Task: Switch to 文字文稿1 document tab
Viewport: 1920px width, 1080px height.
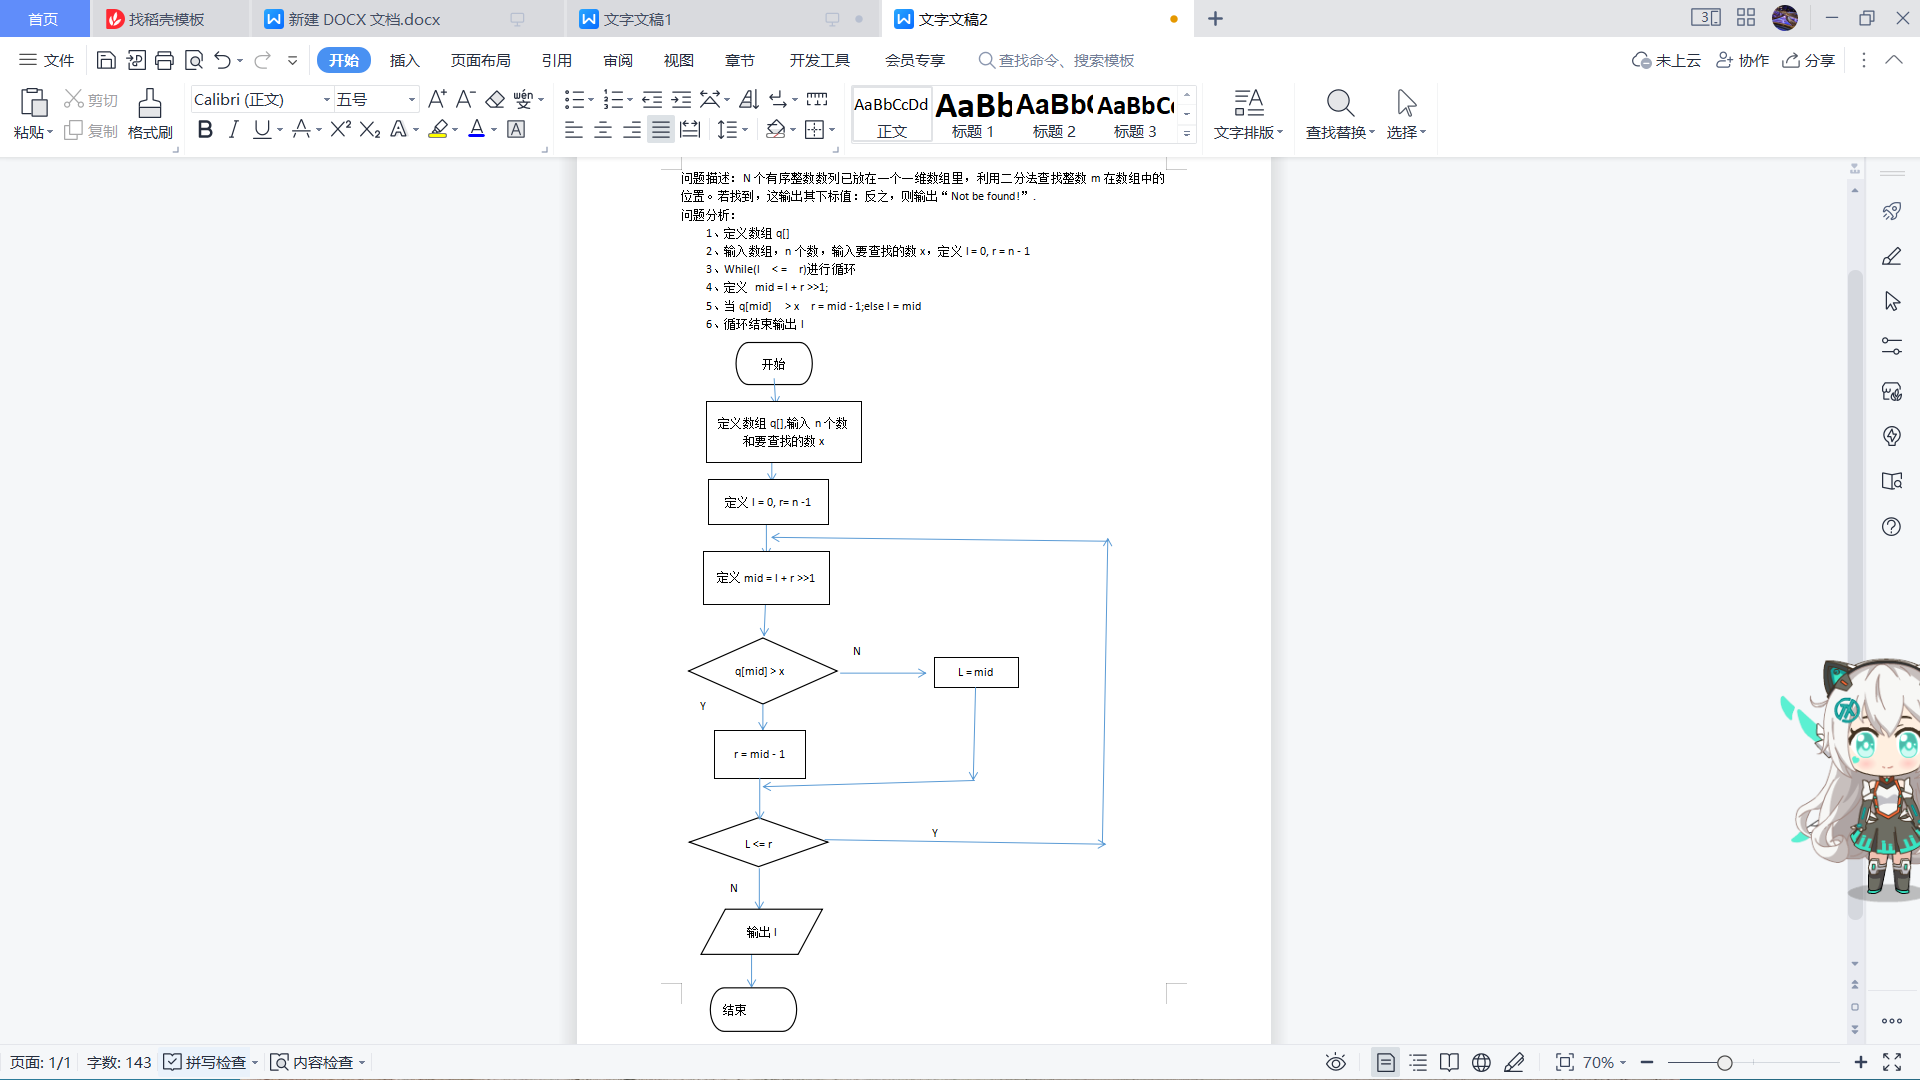Action: (x=638, y=19)
